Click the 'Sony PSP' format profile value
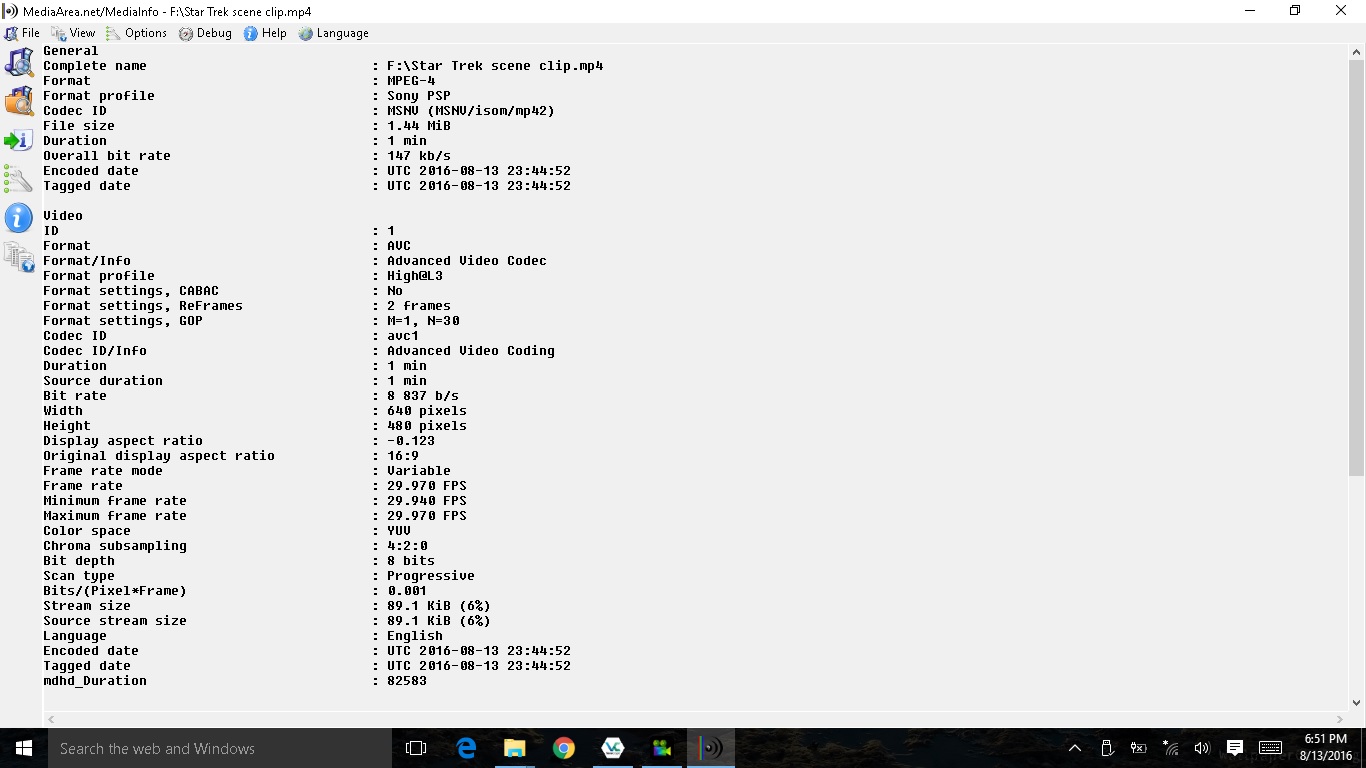Screen dimensions: 1366x768 pos(419,96)
